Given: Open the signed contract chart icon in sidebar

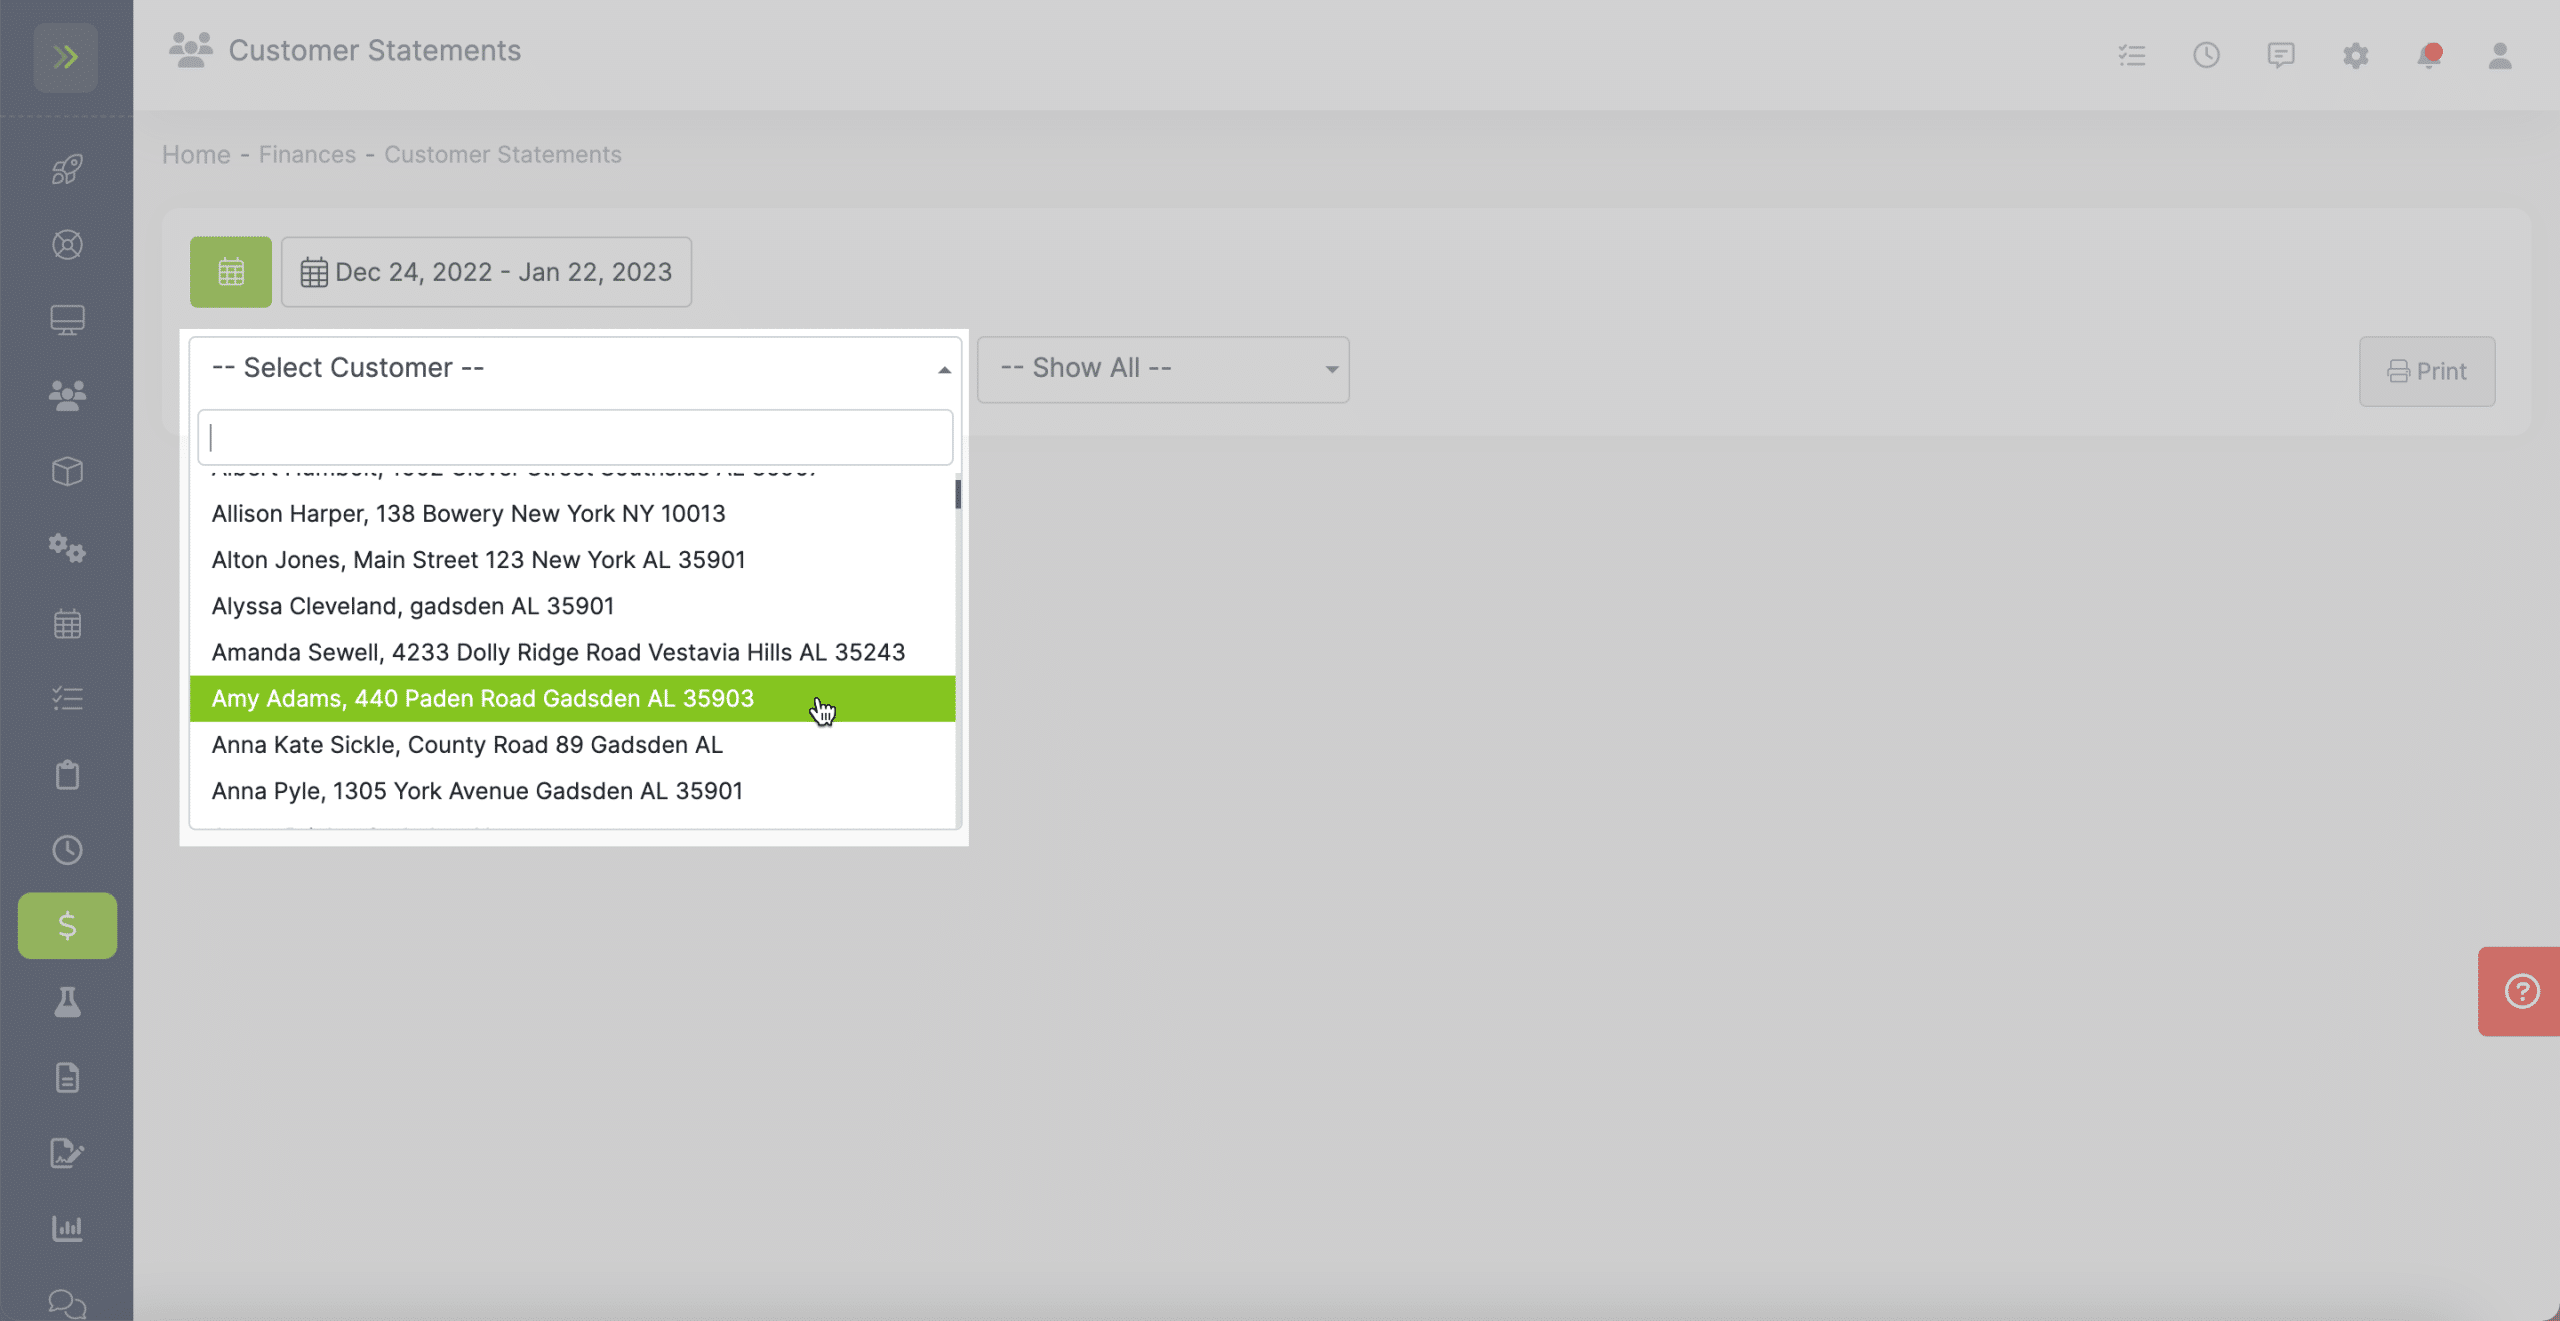Looking at the screenshot, I should pos(67,1153).
